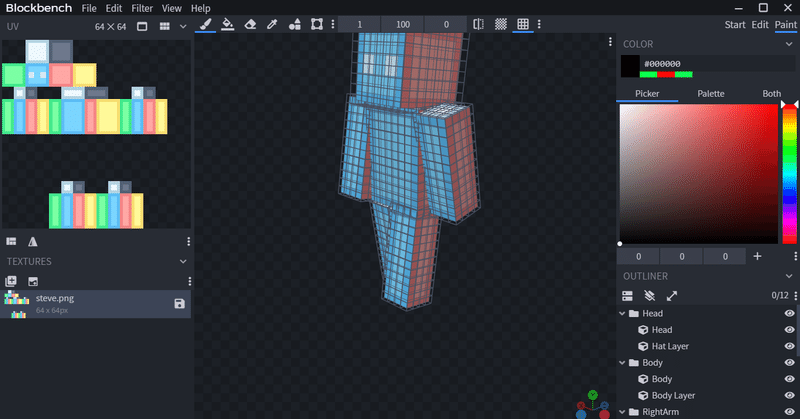
Task: Hide the Body group
Action: [789, 362]
